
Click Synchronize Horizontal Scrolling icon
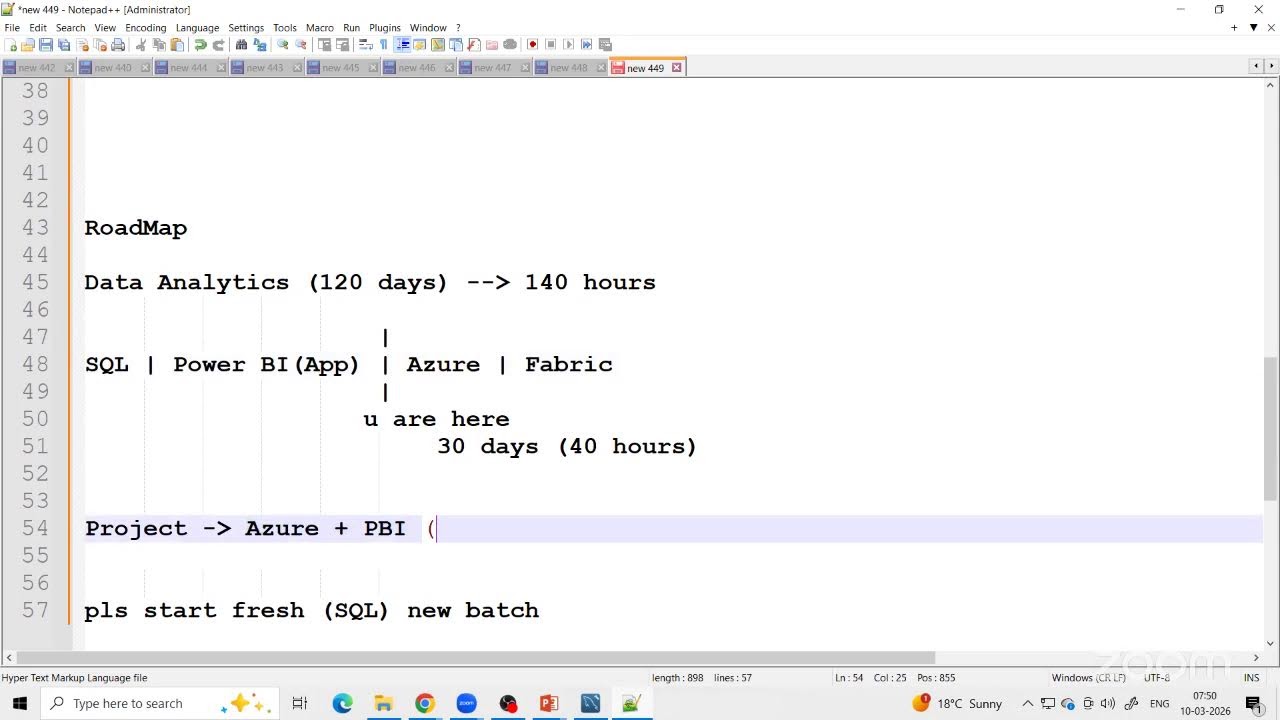(342, 44)
